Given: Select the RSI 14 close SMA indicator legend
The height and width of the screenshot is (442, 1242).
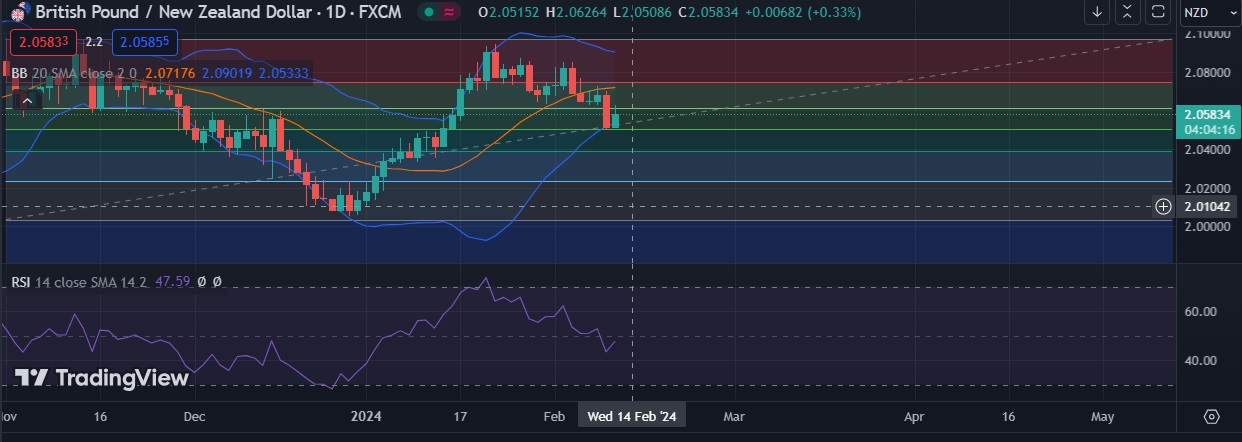Looking at the screenshot, I should [80, 282].
